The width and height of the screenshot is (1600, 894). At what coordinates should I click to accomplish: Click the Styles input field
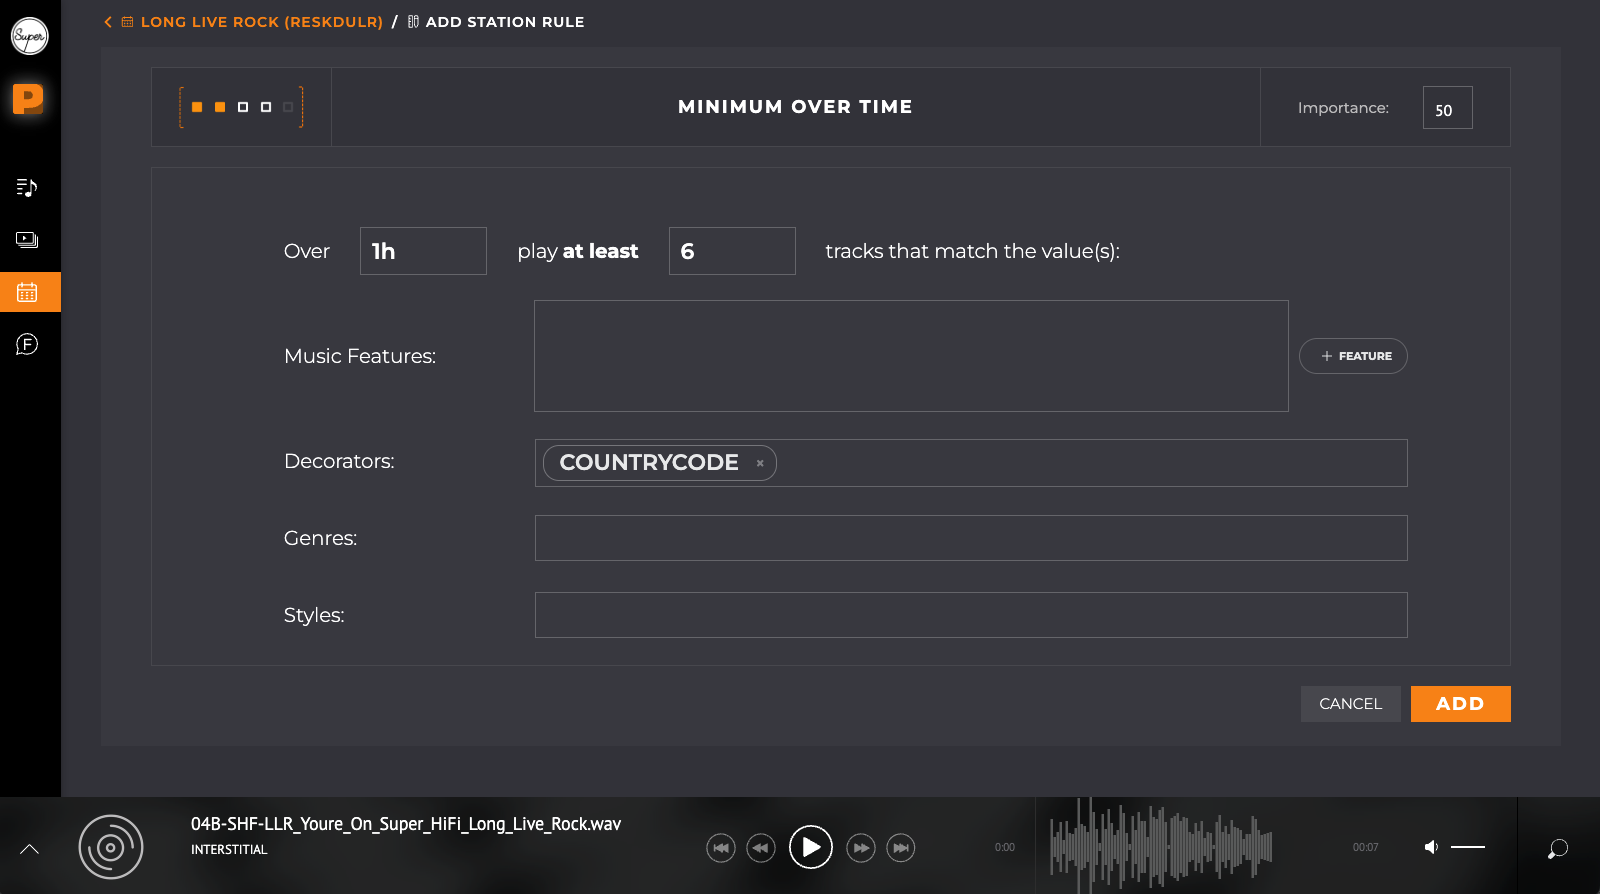(x=971, y=615)
